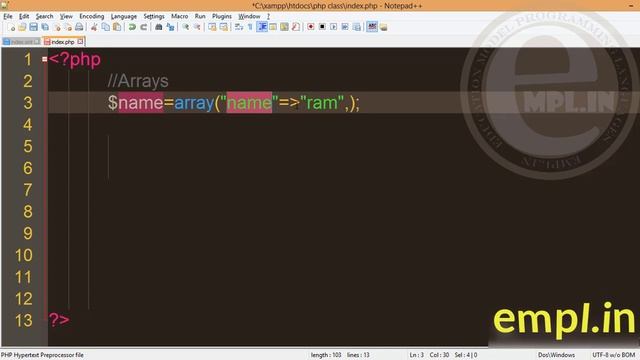Paste clipboard using the Paste icon
This screenshot has width=640, height=360.
click(x=117, y=27)
